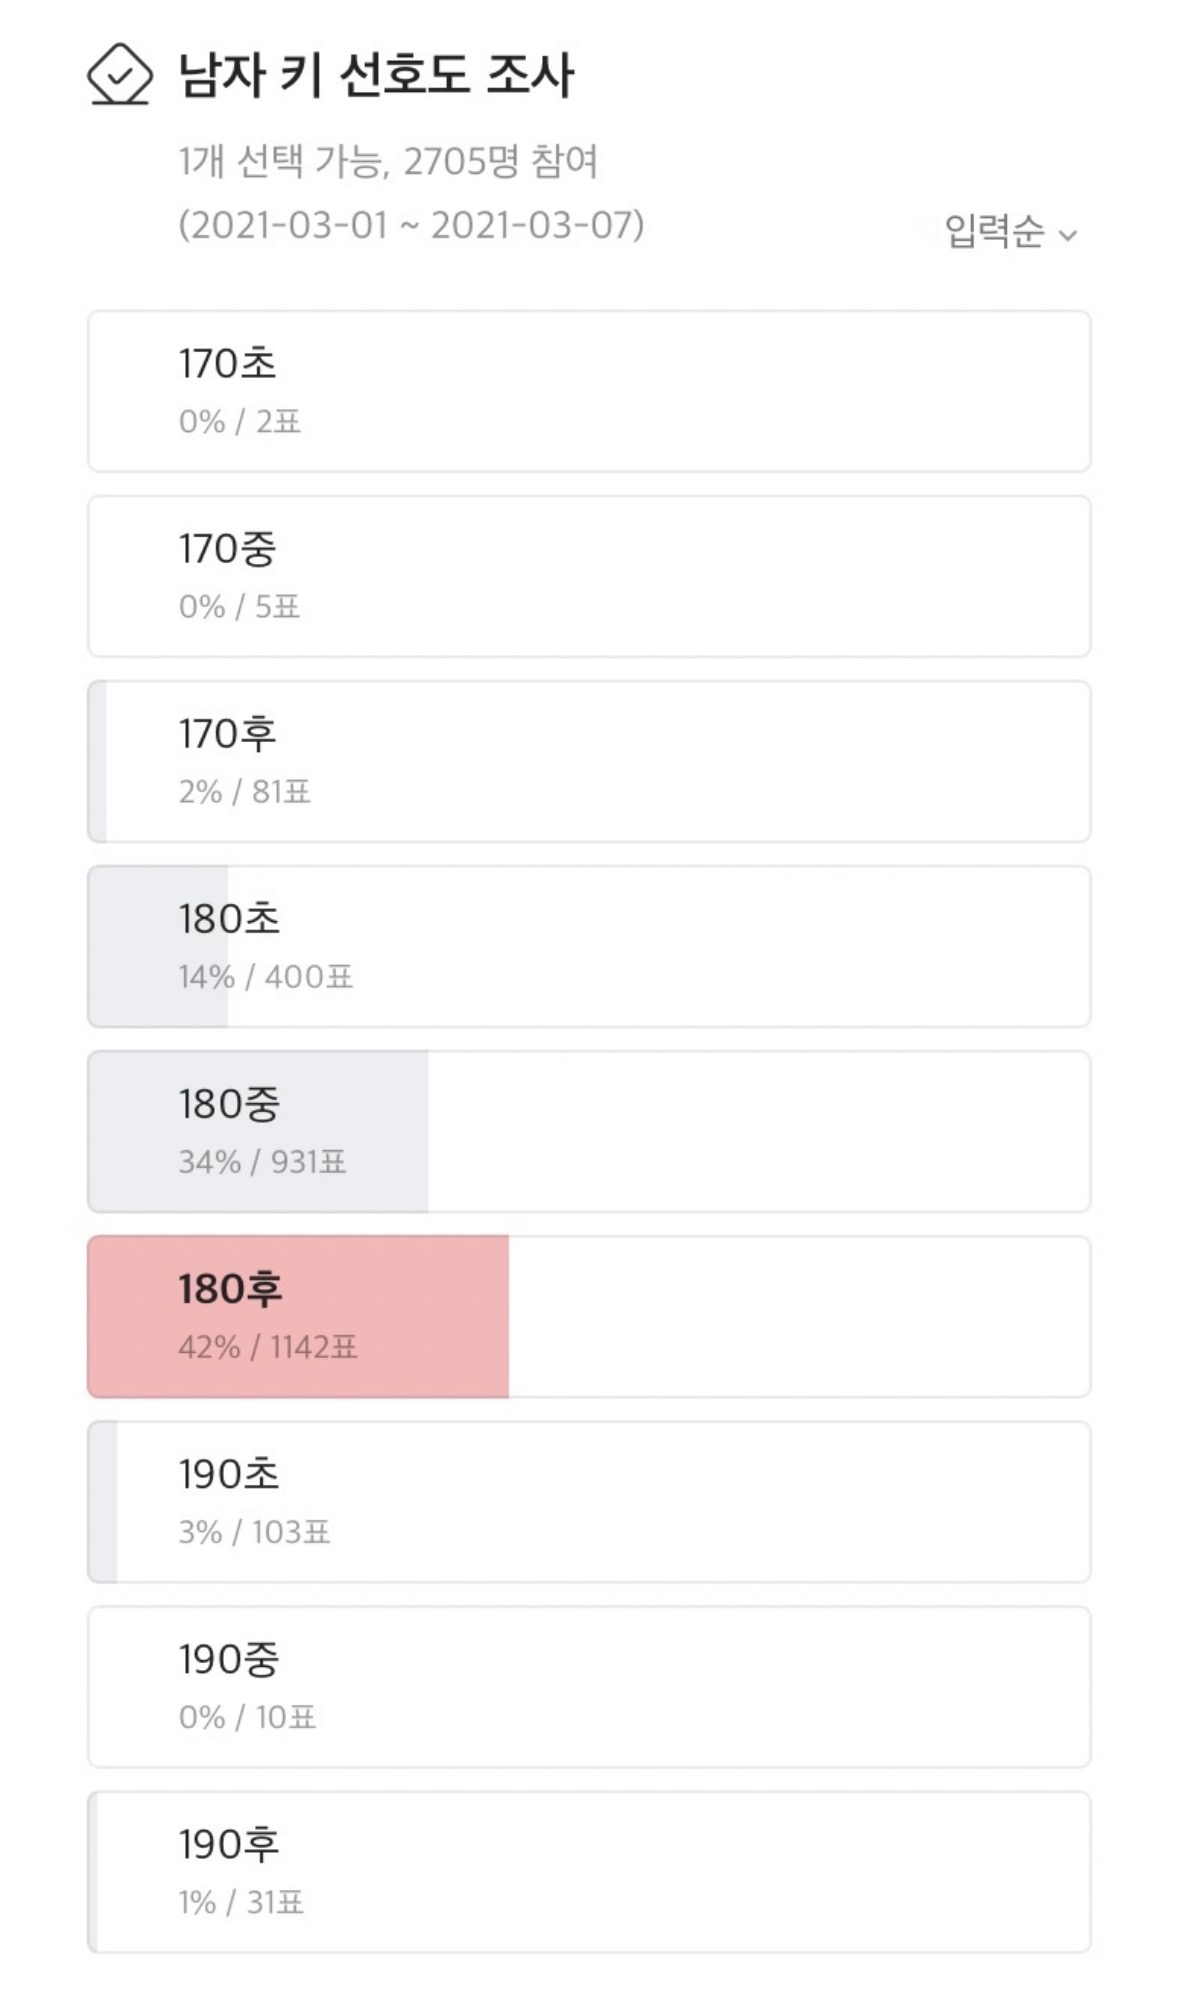Click the poll title 남자 키 선호도 조사
The height and width of the screenshot is (1991, 1179).
click(x=376, y=75)
